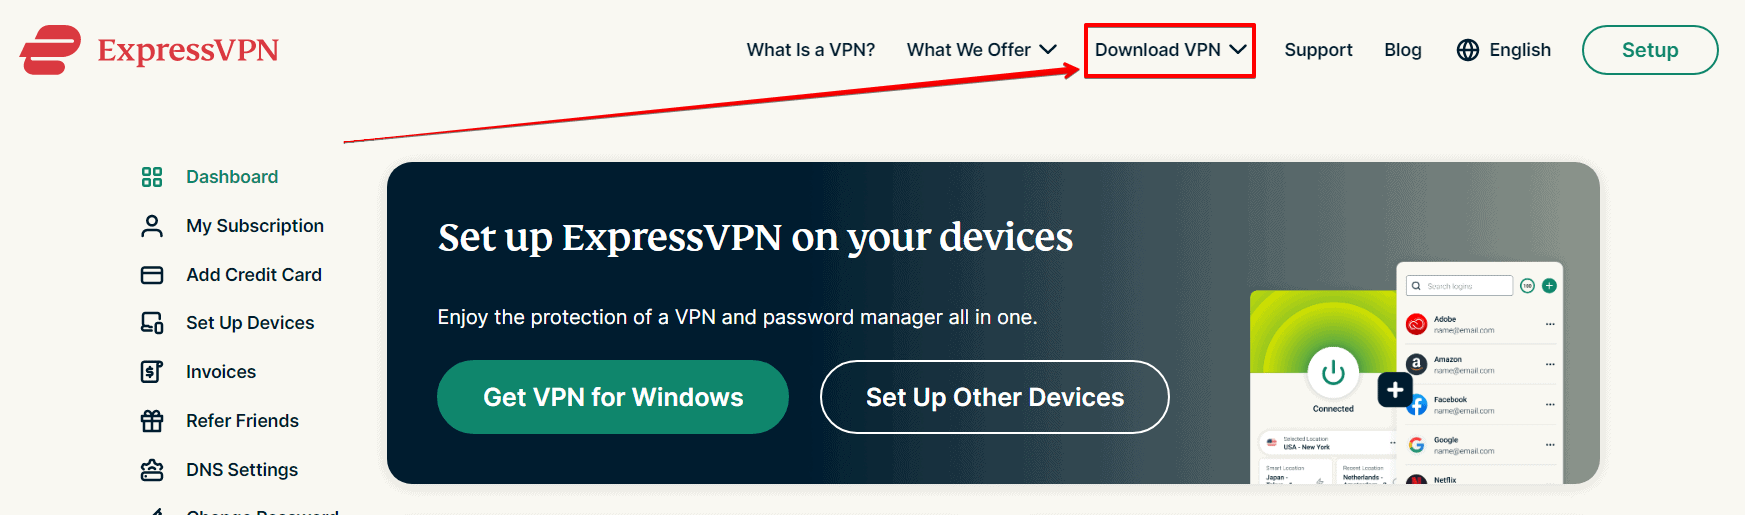The height and width of the screenshot is (515, 1745).
Task: Toggle the VPN power button in preview
Action: pos(1333,373)
